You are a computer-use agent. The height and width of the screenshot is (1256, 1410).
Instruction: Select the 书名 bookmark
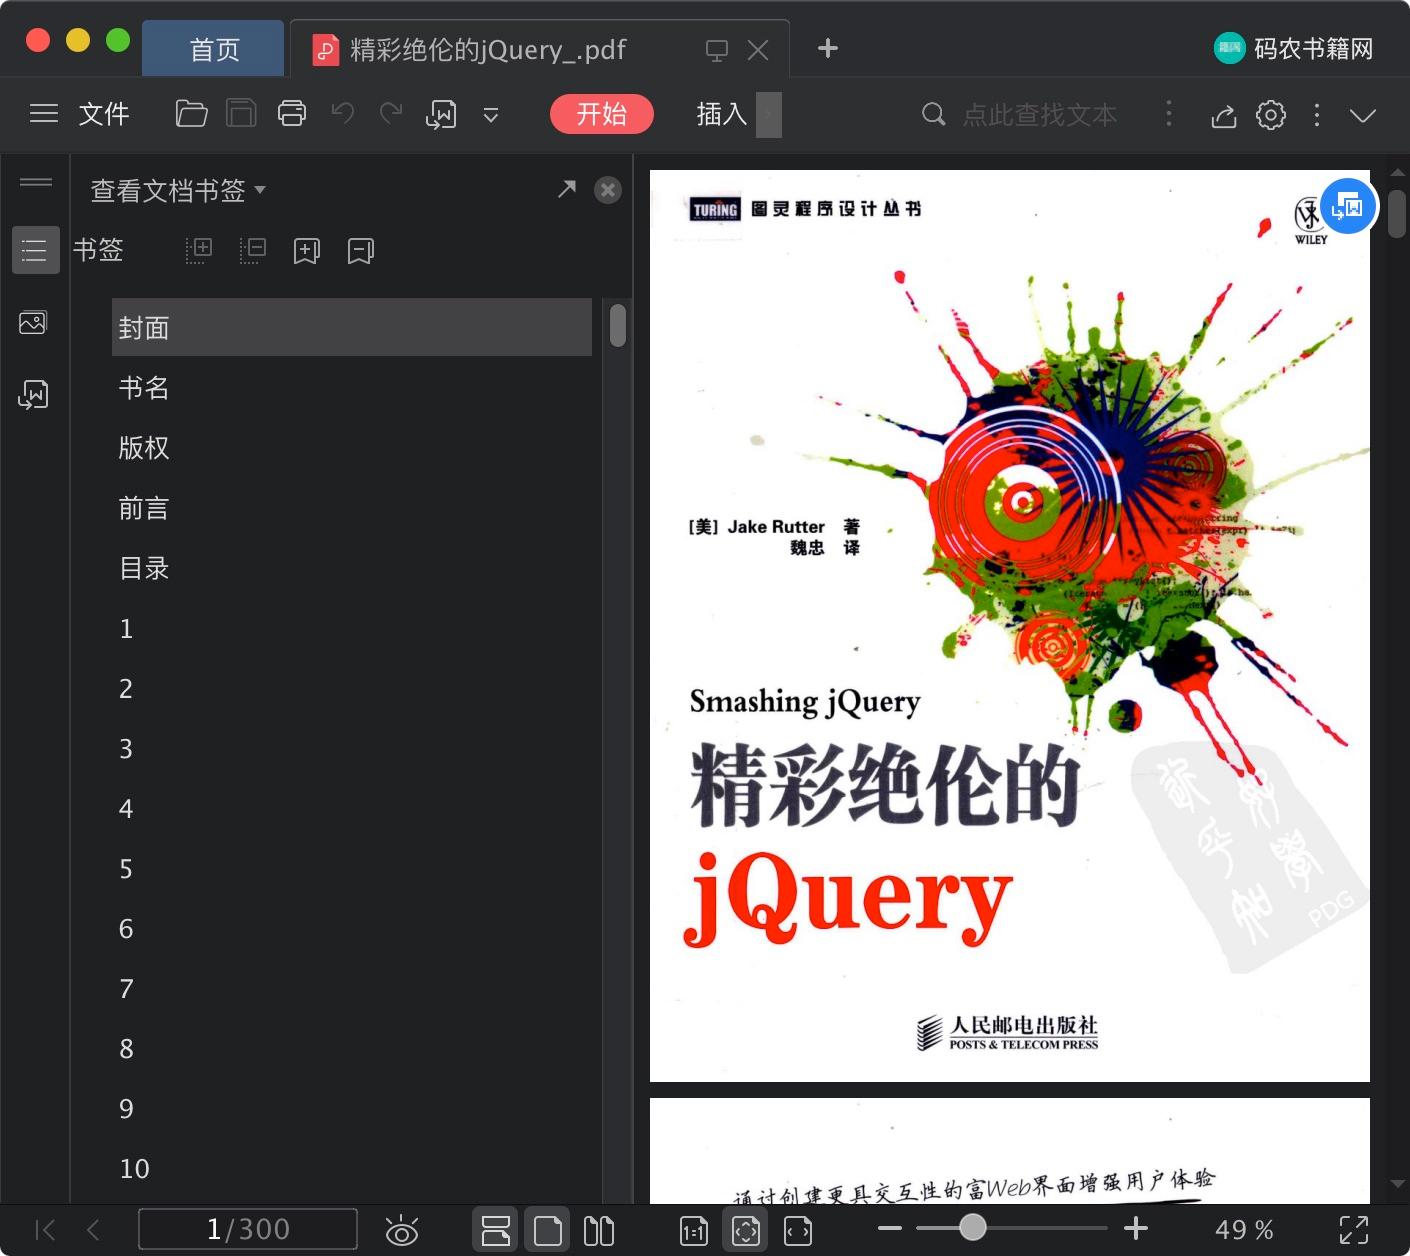click(x=352, y=388)
